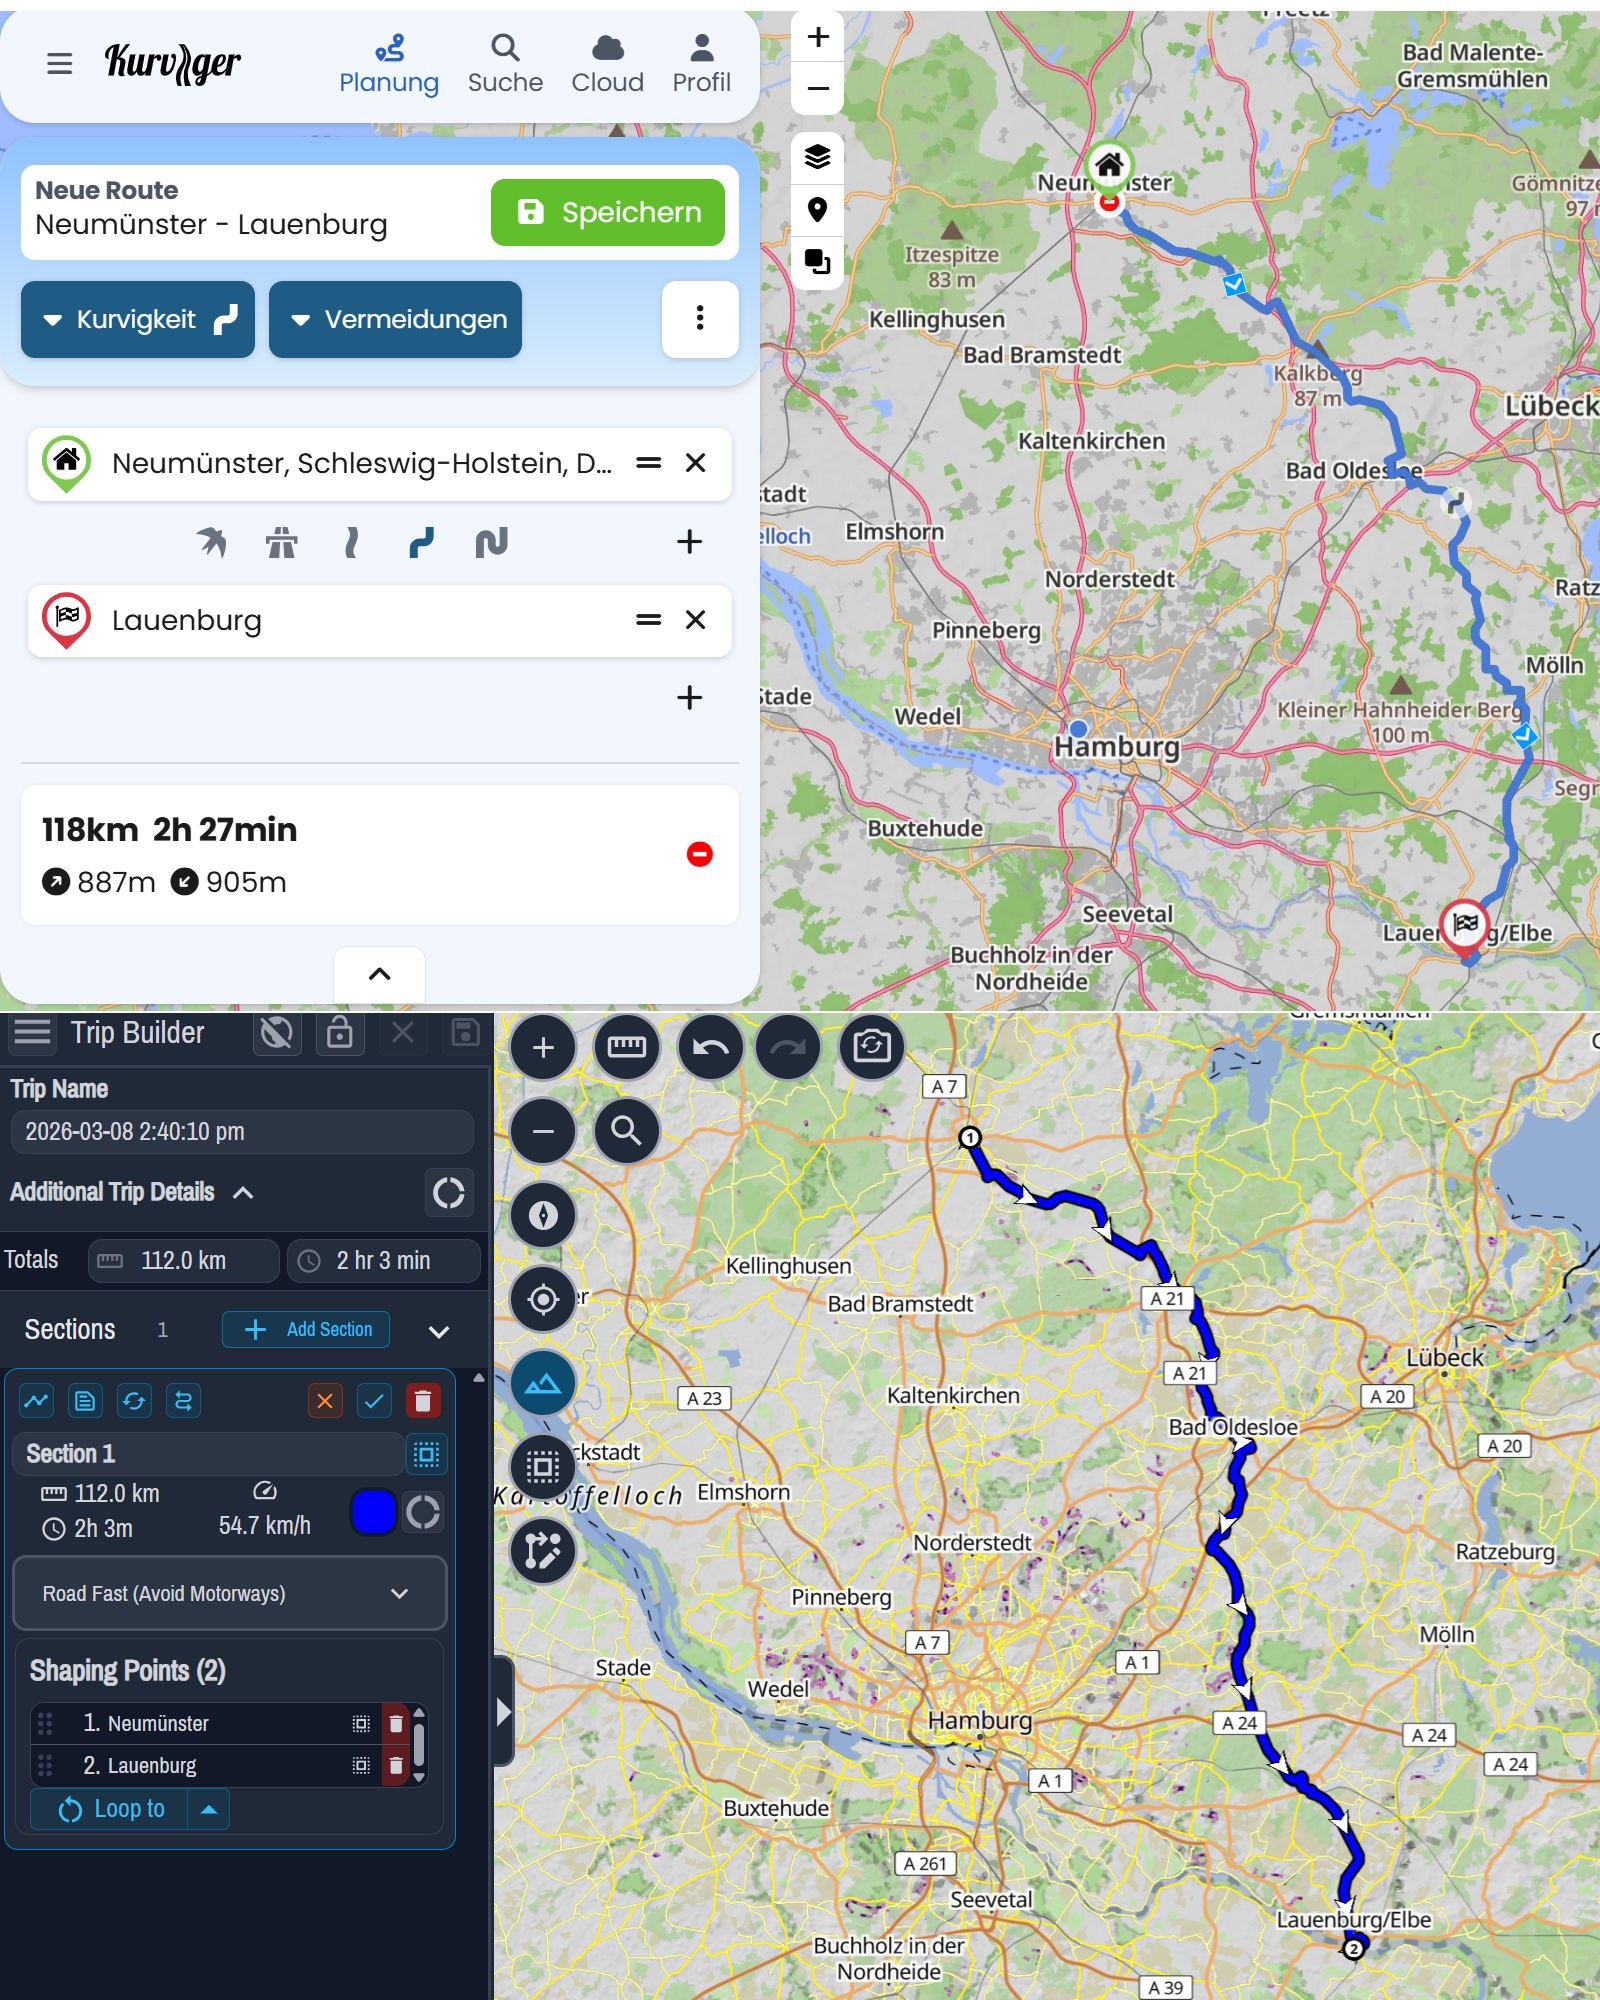Viewport: 1600px width, 2000px height.
Task: Open the Kurviger hamburger menu
Action: [59, 63]
